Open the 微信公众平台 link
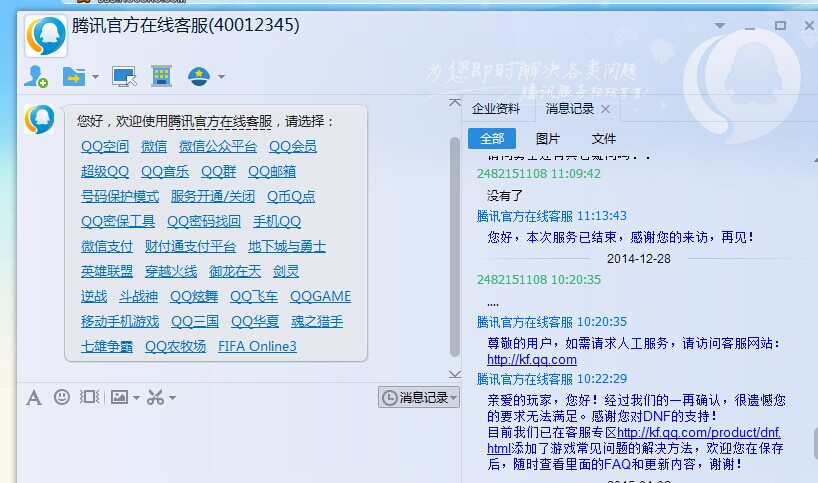 point(218,147)
